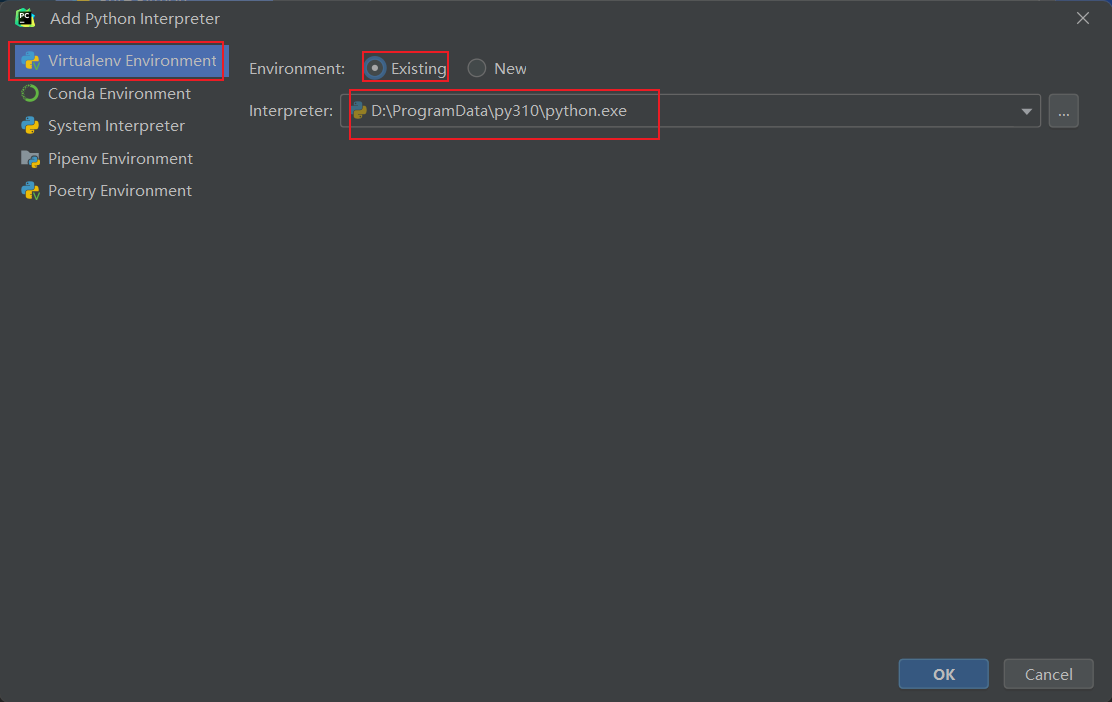The height and width of the screenshot is (702, 1112).
Task: Click the D:\ProgramData\py310\python.exe interpreter path
Action: pos(499,111)
